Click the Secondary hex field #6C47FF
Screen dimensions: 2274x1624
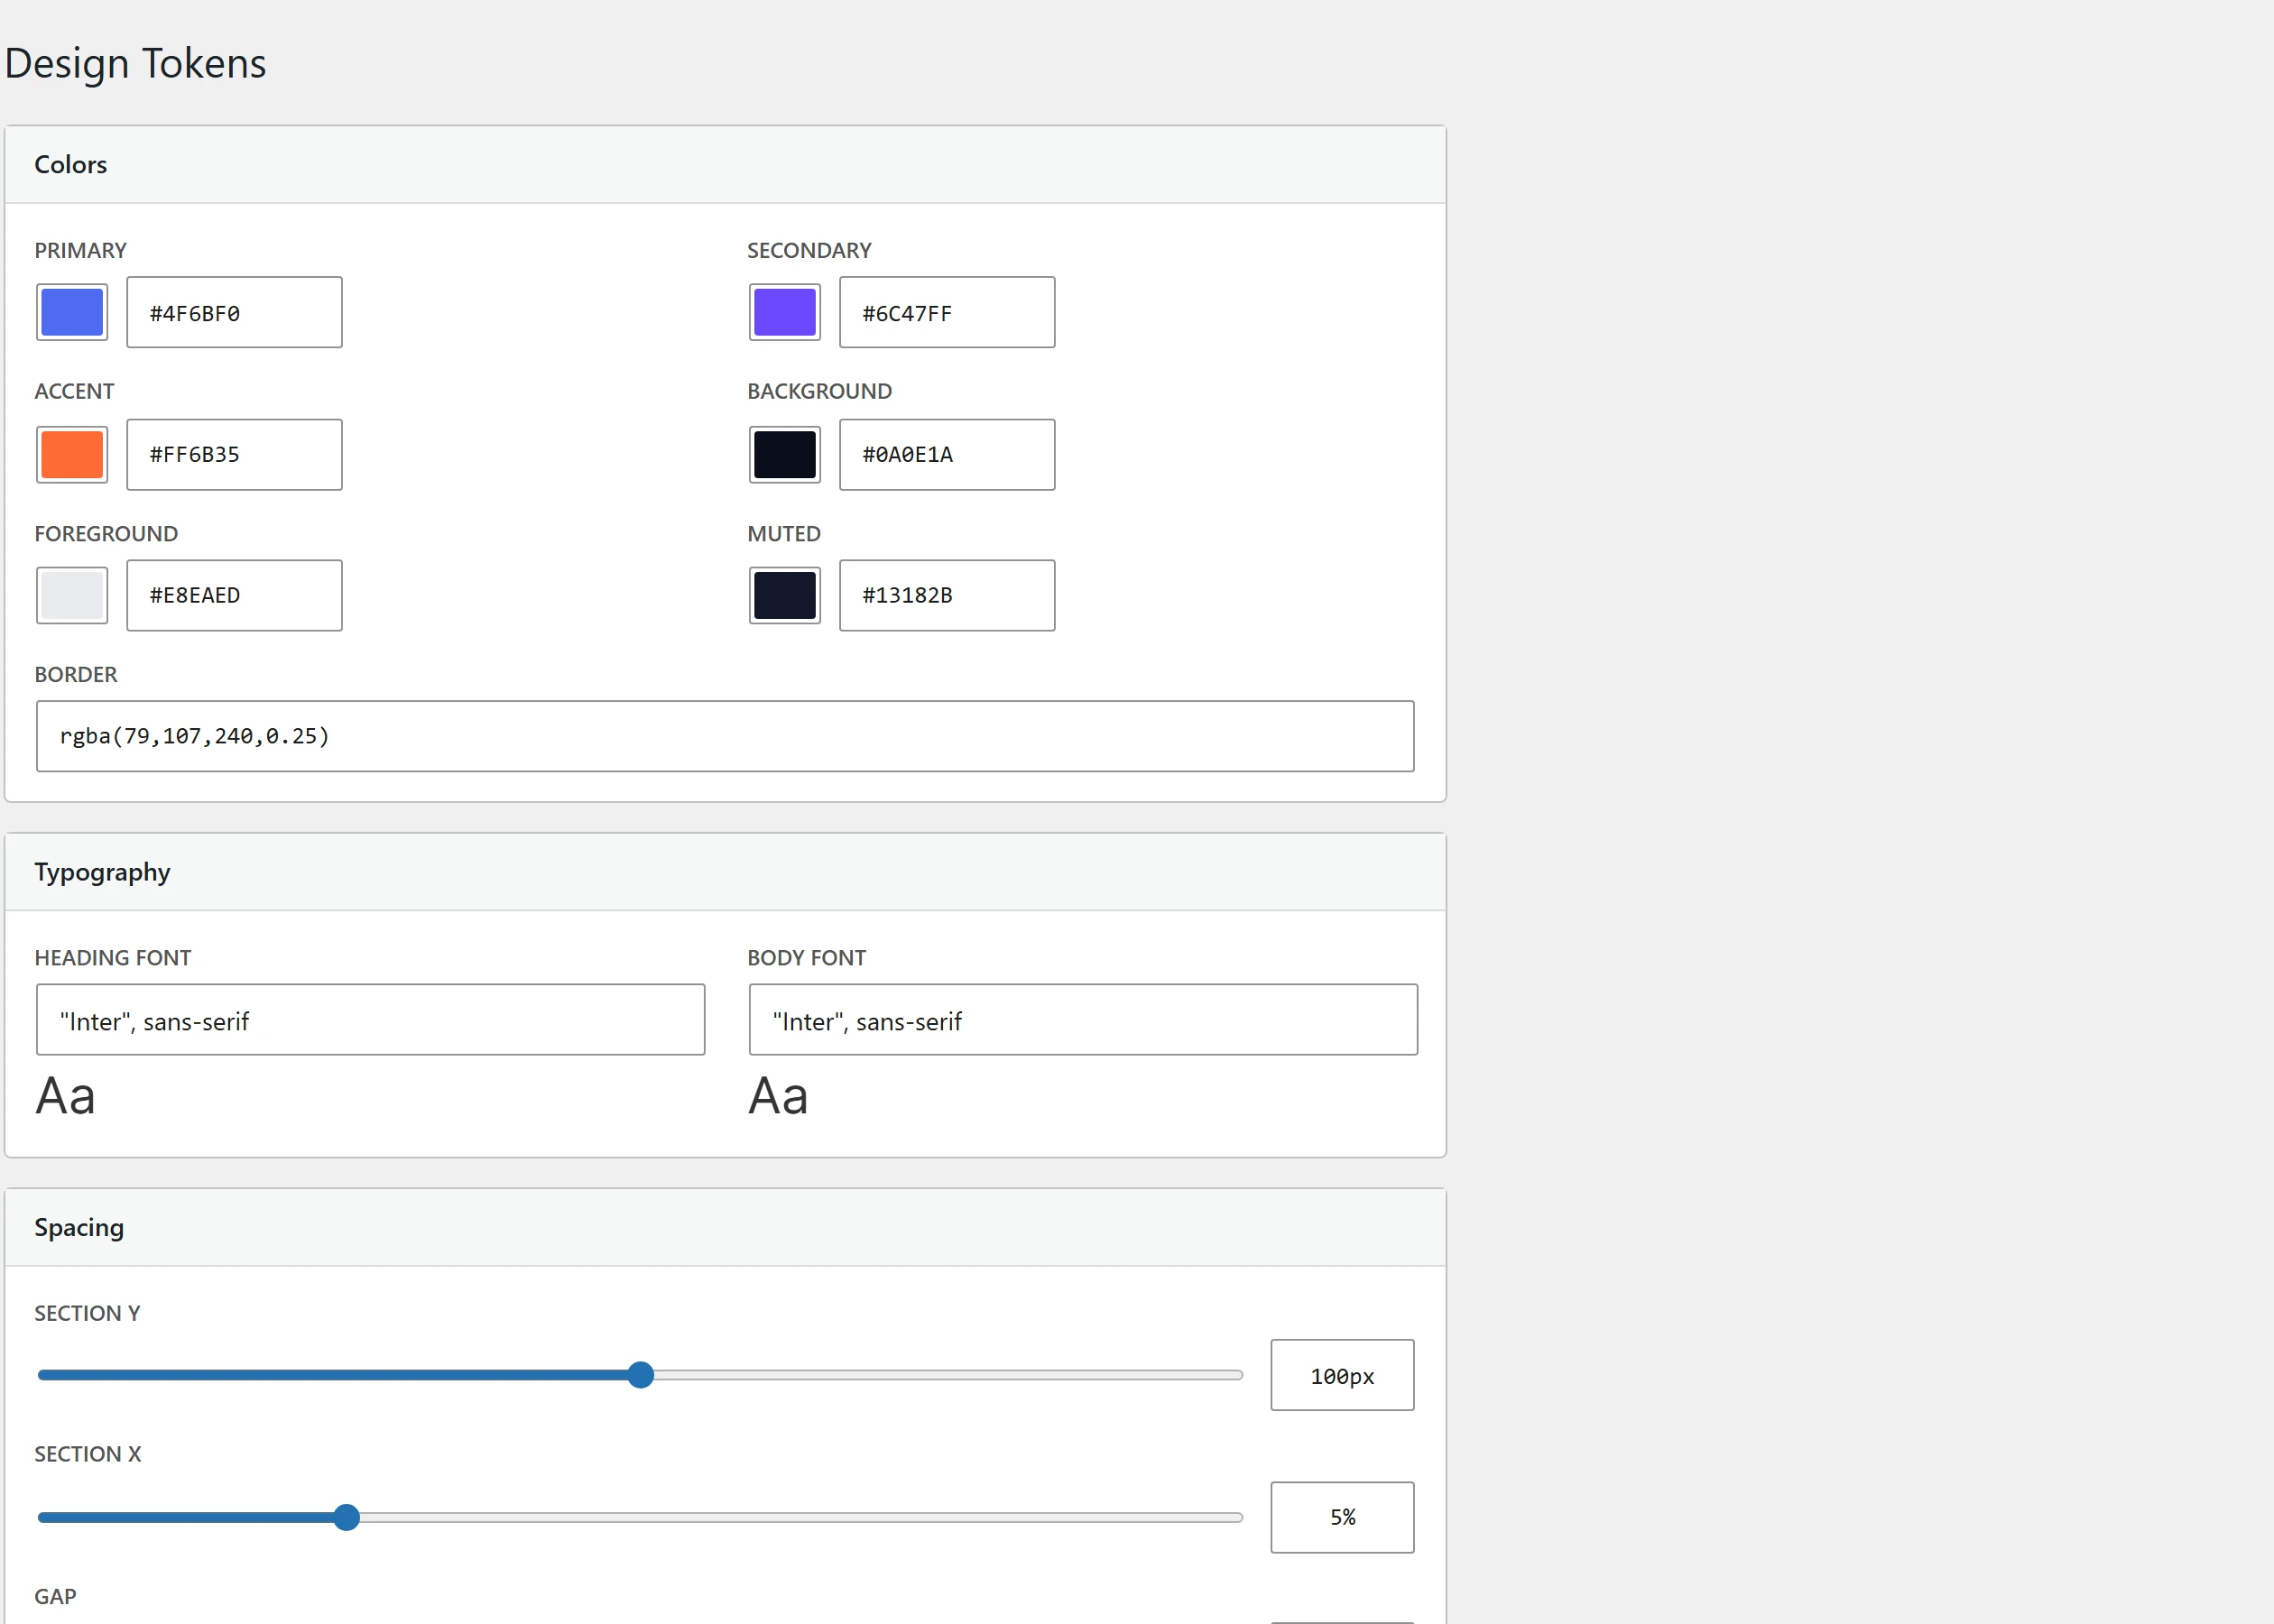(x=947, y=312)
